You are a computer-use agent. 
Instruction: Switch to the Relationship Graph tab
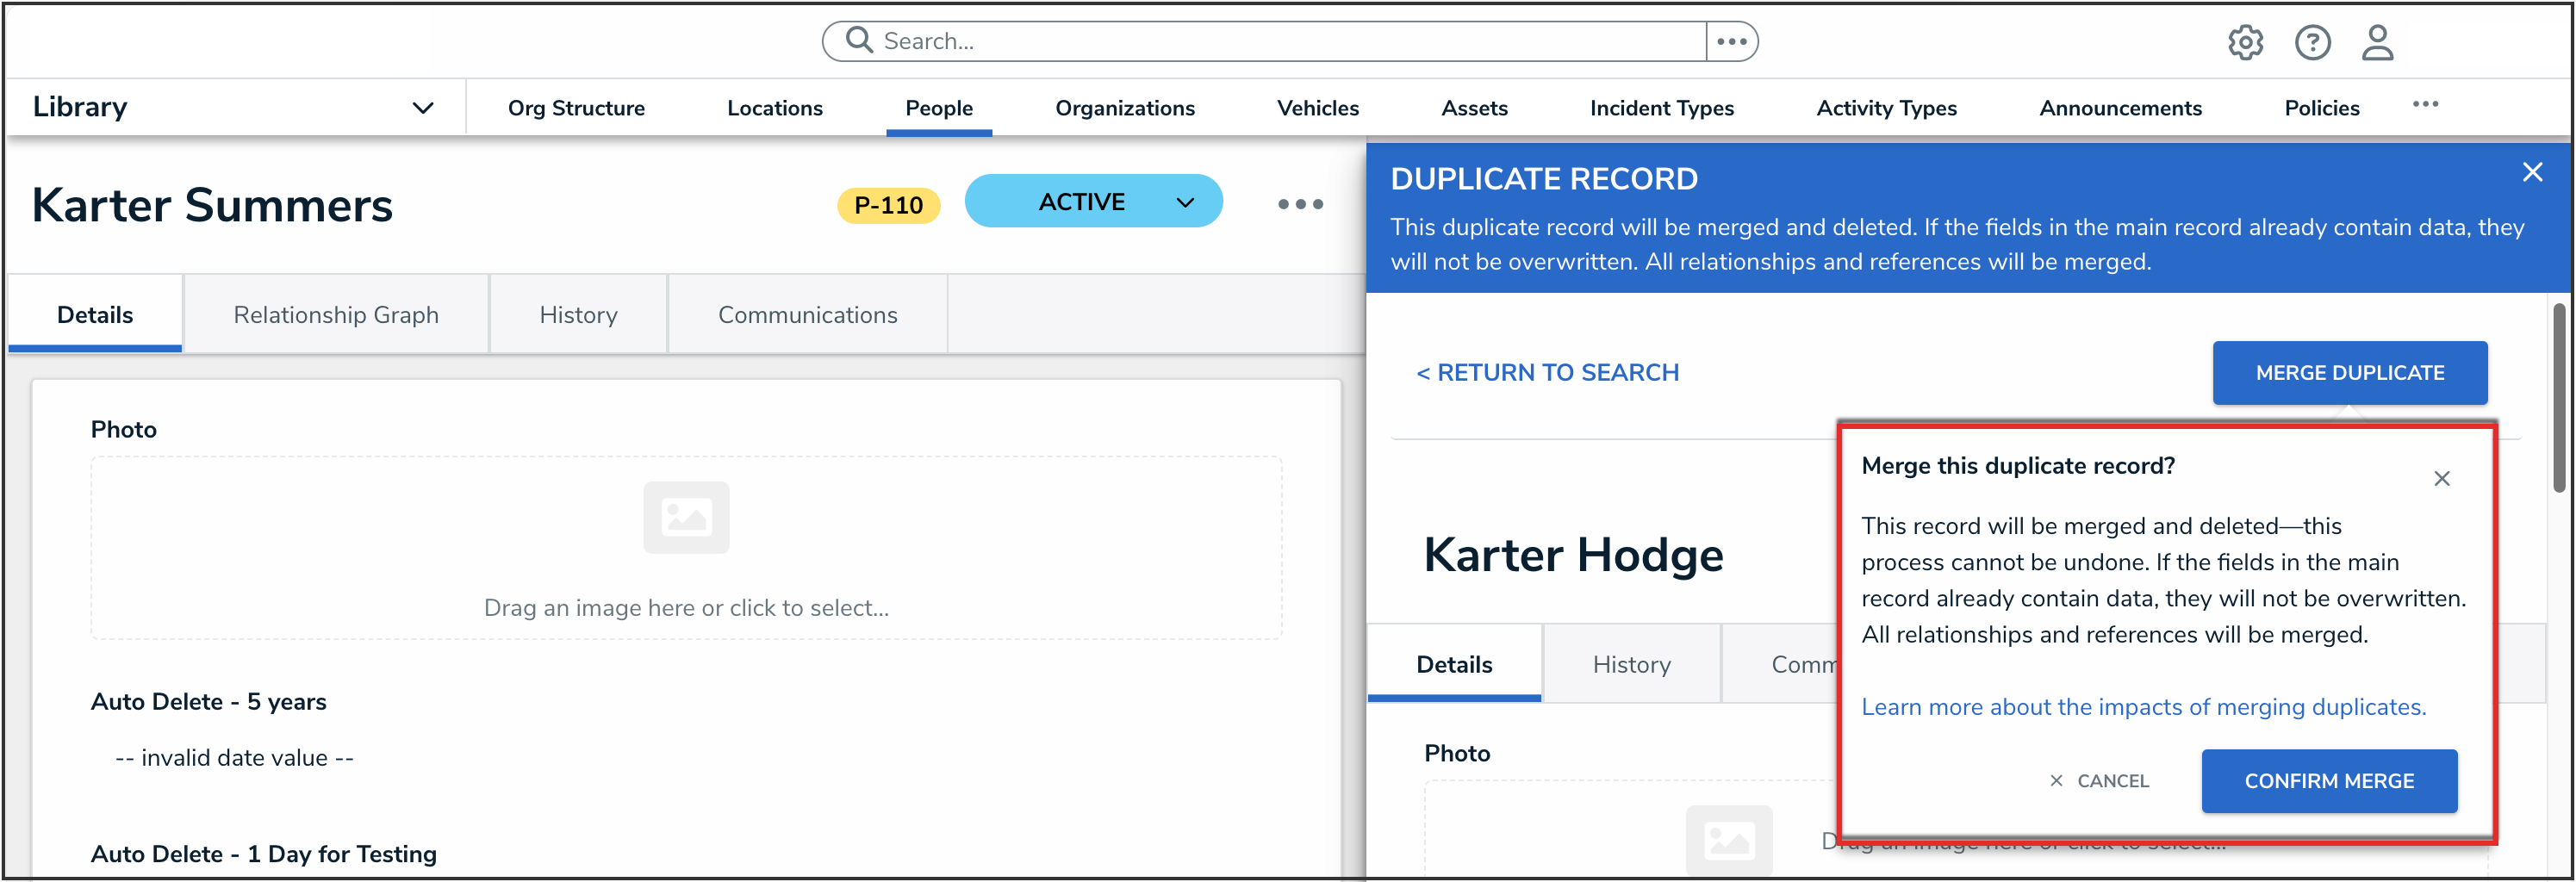click(336, 315)
